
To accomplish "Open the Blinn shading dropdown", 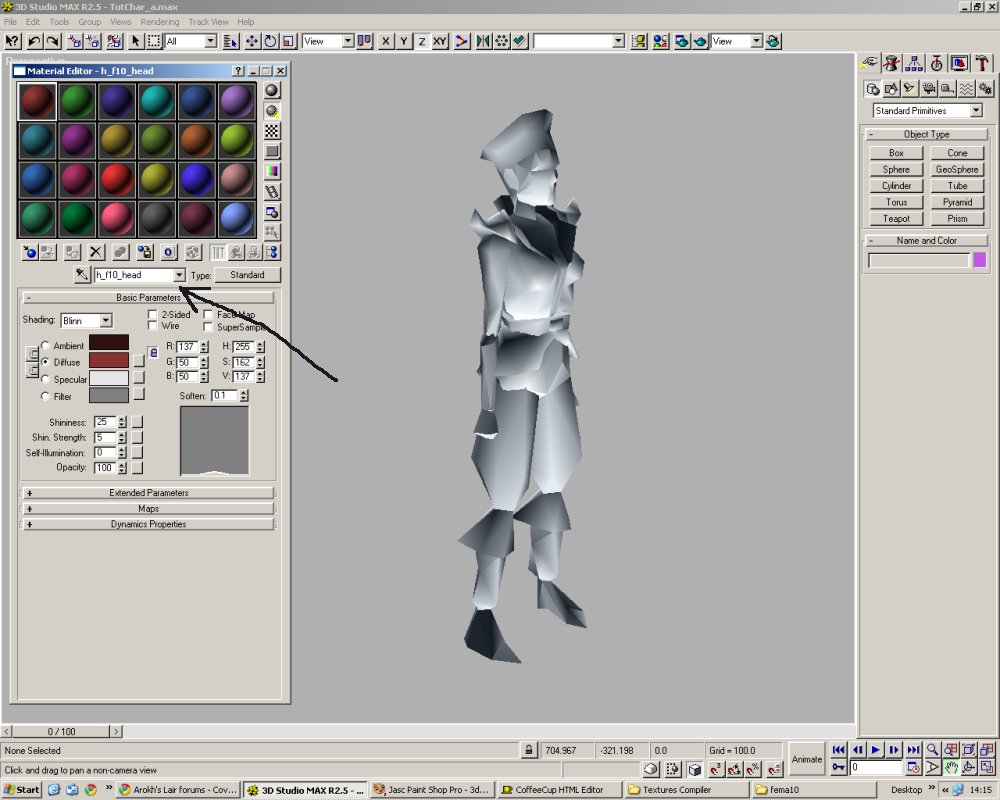I will click(x=106, y=320).
